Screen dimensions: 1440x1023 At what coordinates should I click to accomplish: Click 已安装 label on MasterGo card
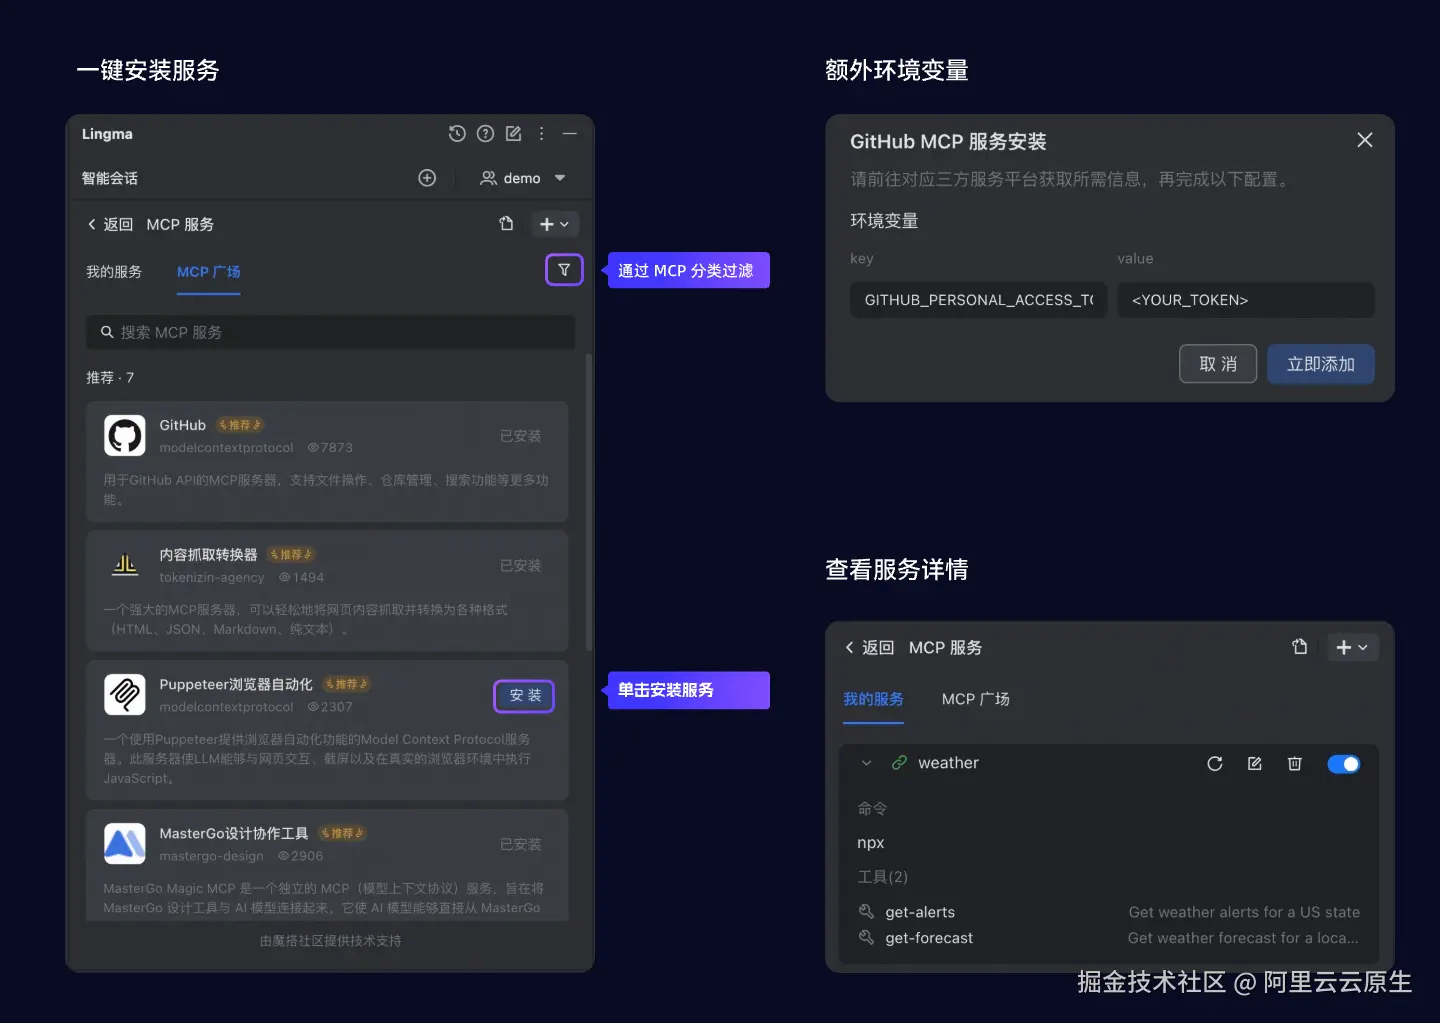pyautogui.click(x=520, y=844)
